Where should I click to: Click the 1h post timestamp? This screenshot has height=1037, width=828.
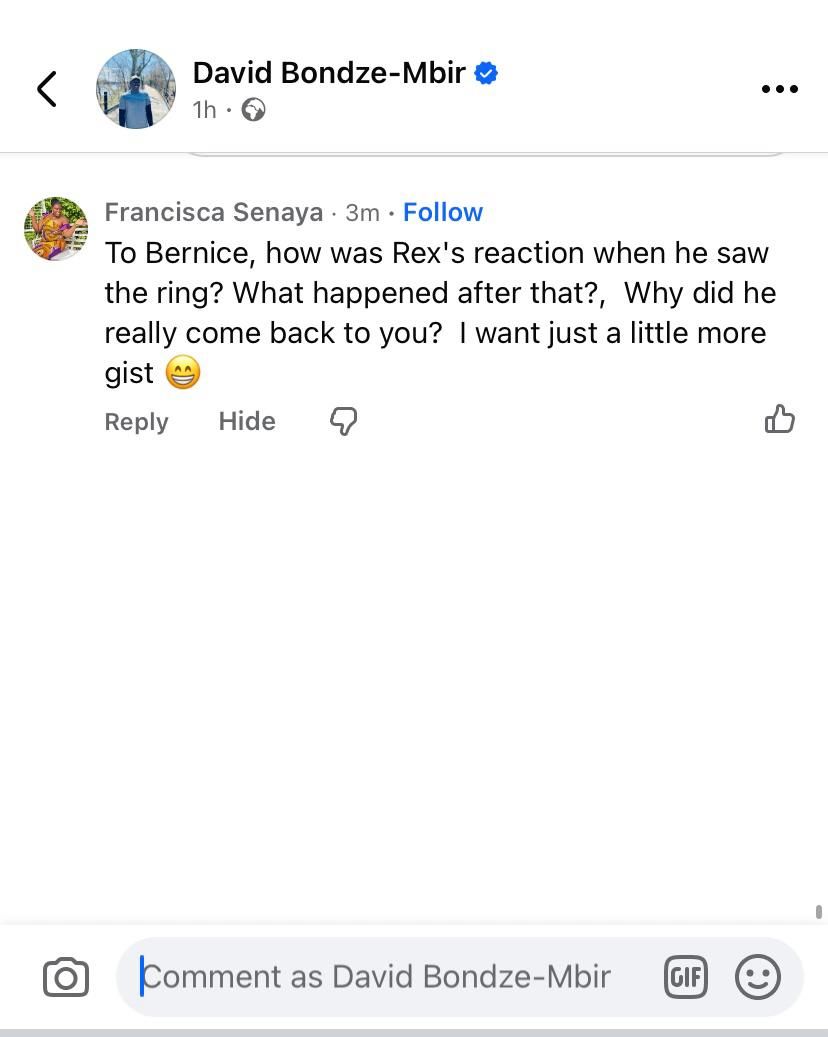coord(204,110)
